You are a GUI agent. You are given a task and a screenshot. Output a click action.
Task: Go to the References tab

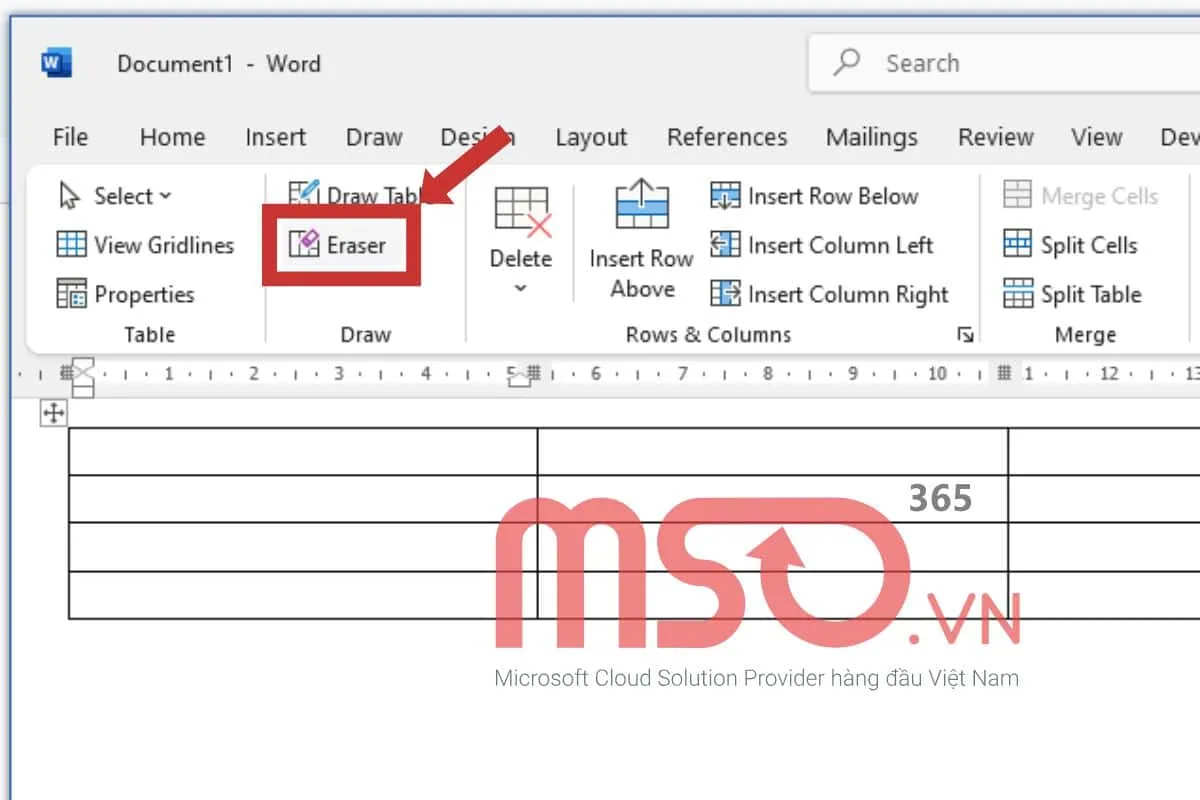point(727,137)
